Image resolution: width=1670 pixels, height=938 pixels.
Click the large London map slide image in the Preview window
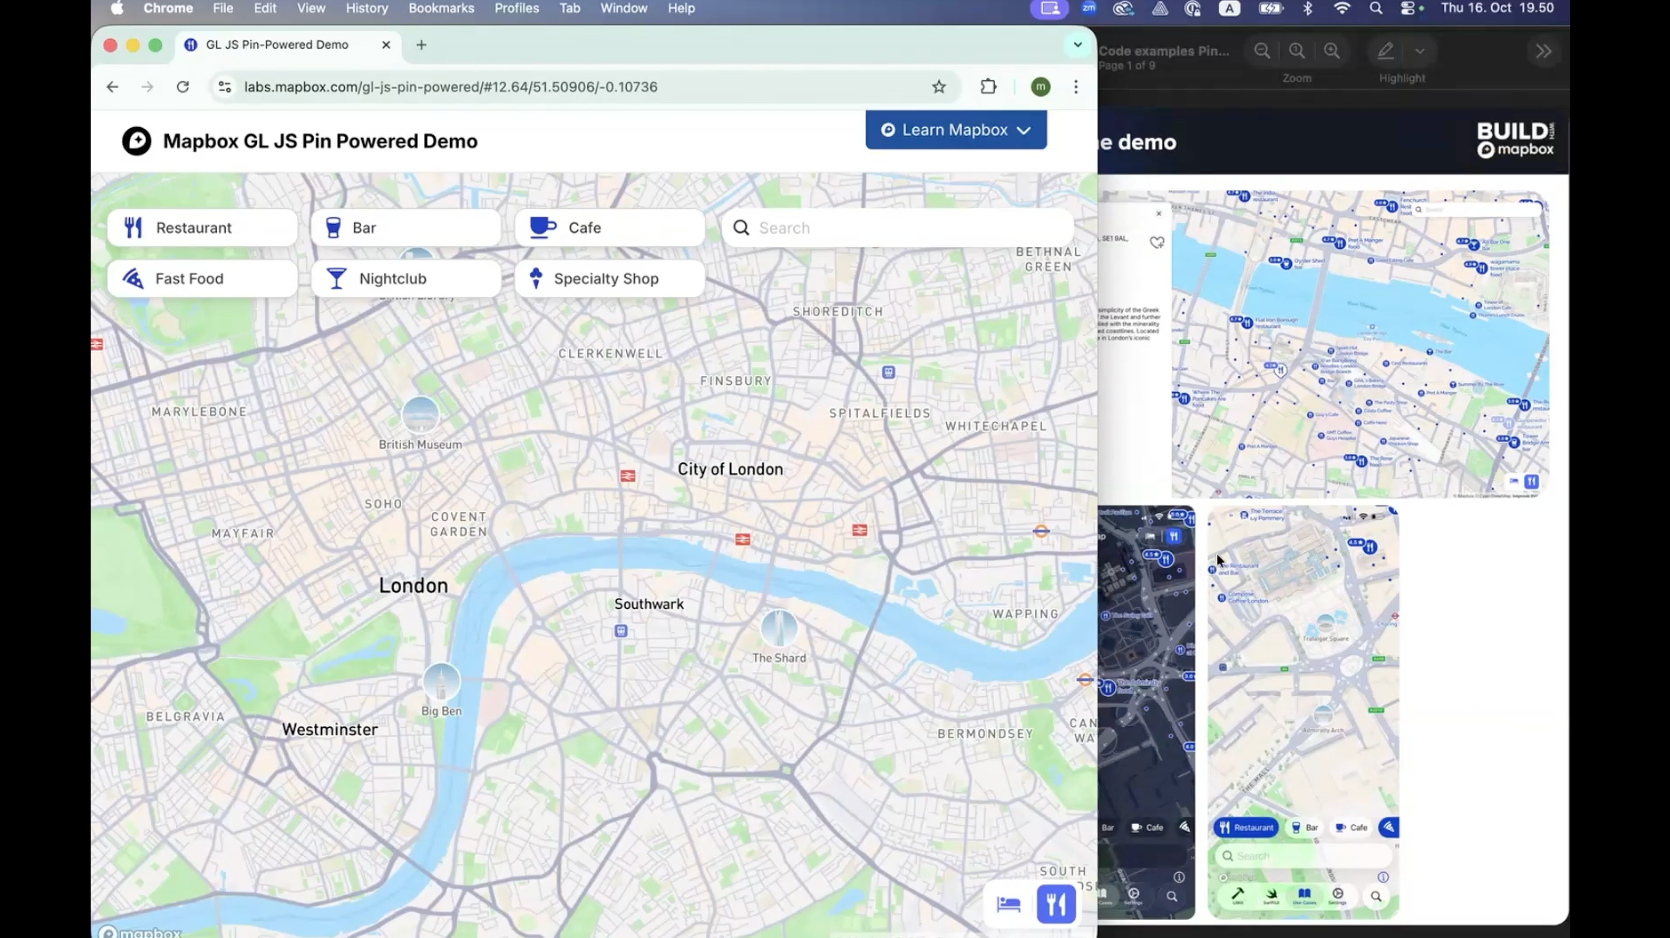1360,344
